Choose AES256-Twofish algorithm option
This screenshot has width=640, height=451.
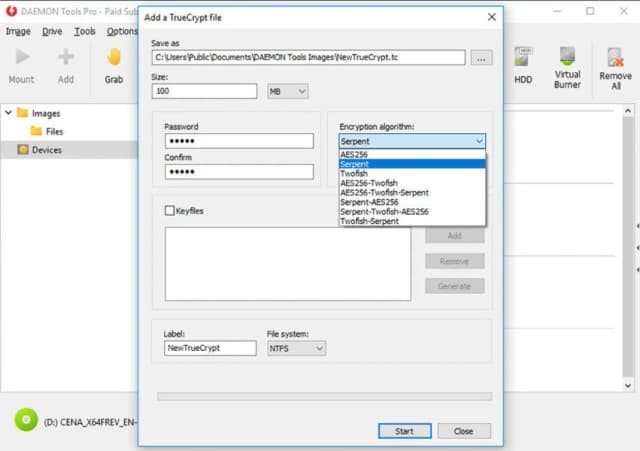(412, 183)
